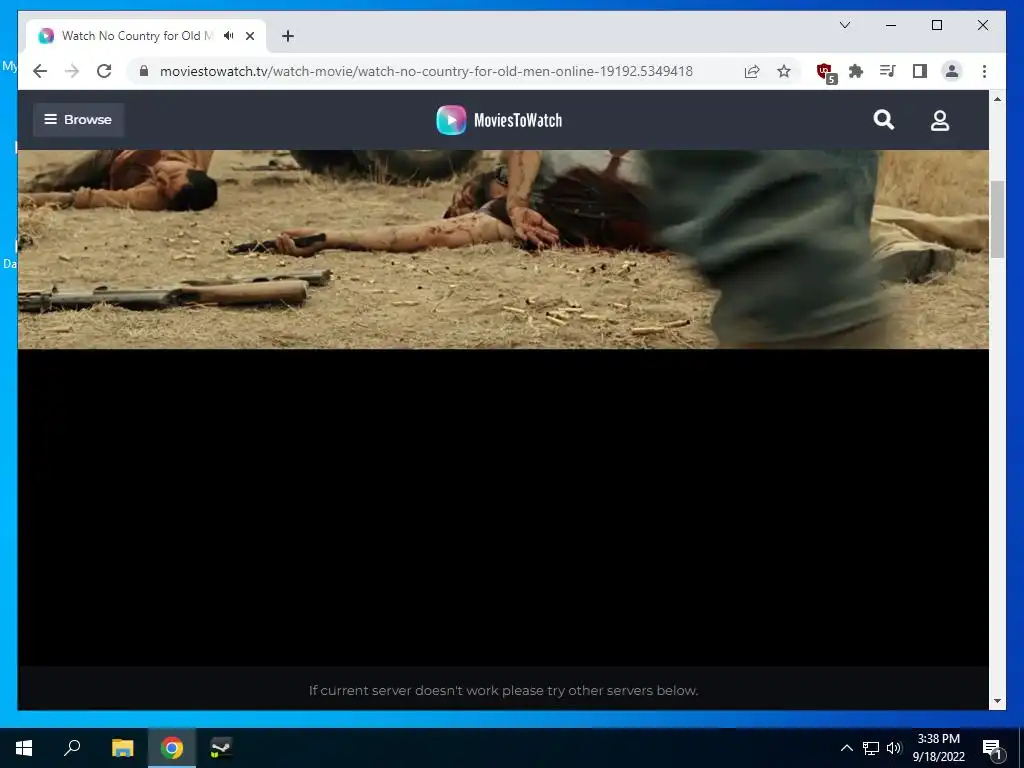1024x768 pixels.
Task: Reload the page with refresh icon
Action: click(x=104, y=71)
